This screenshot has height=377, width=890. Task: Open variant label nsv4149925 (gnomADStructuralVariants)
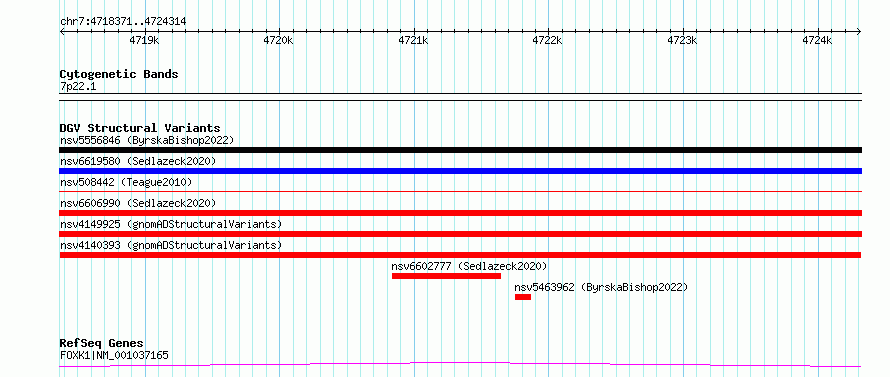click(171, 224)
